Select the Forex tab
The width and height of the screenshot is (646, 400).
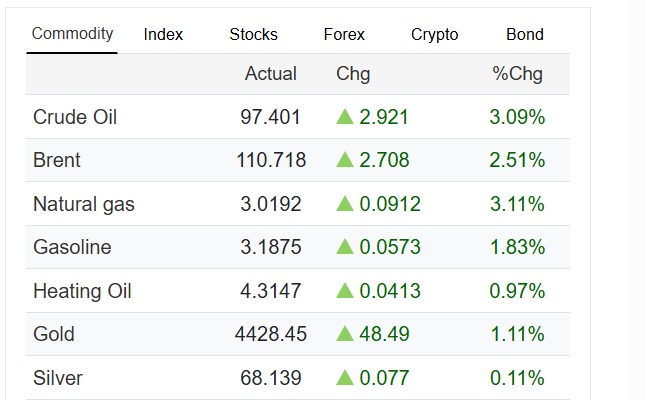[x=344, y=34]
